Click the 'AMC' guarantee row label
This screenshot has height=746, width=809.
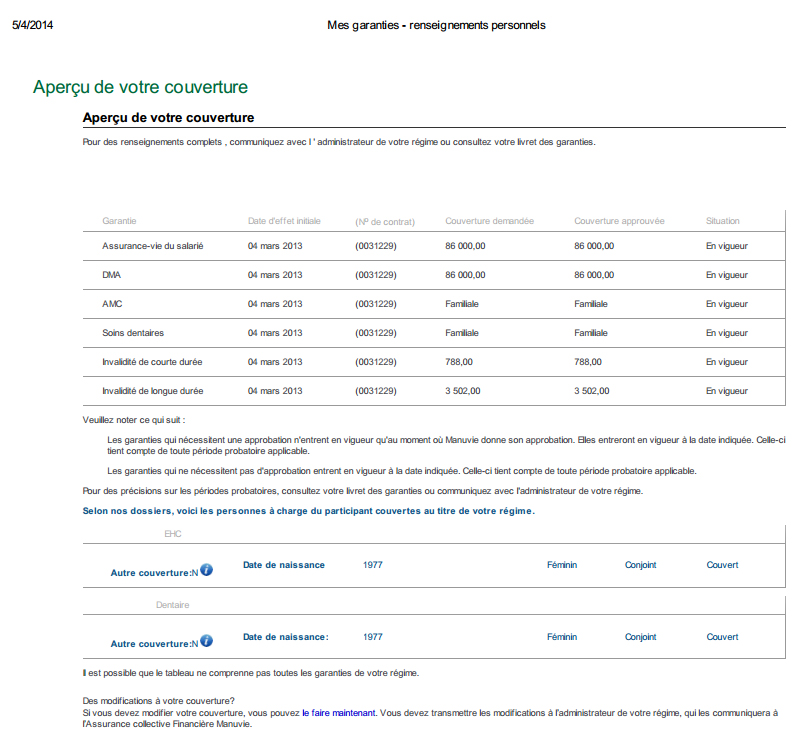point(112,304)
